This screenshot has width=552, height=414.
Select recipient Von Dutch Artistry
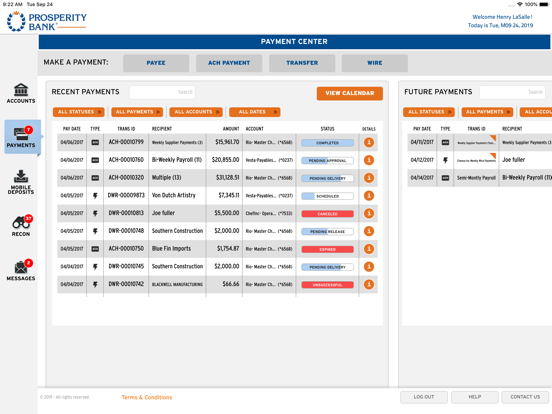(x=174, y=195)
